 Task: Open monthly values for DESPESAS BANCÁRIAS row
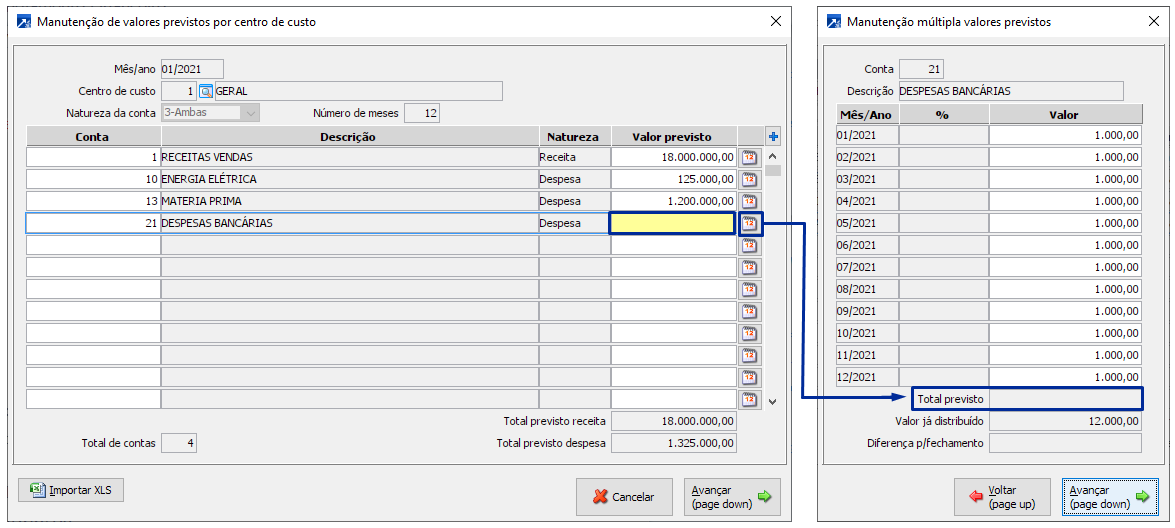tap(749, 223)
